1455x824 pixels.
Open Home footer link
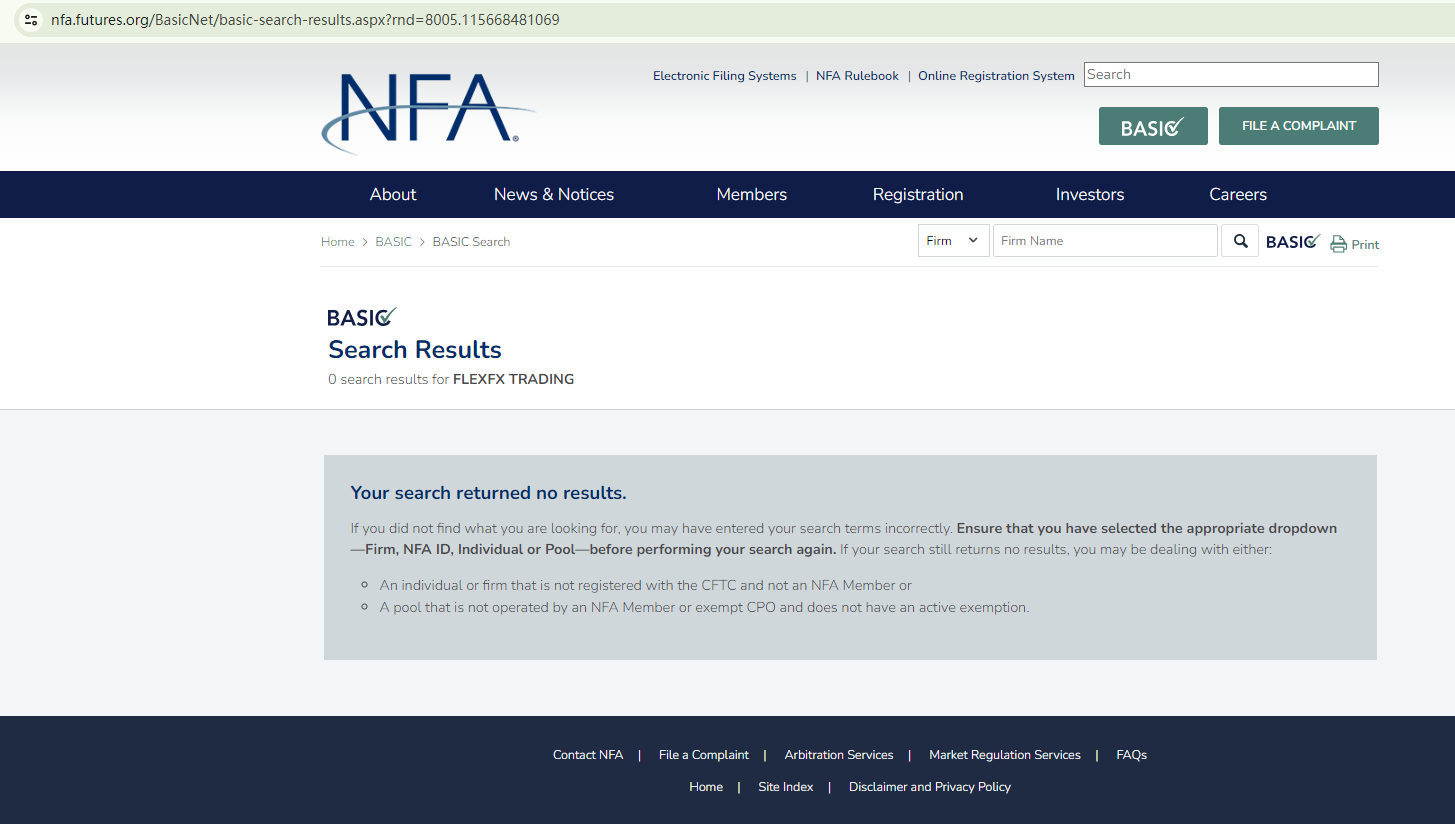tap(706, 787)
